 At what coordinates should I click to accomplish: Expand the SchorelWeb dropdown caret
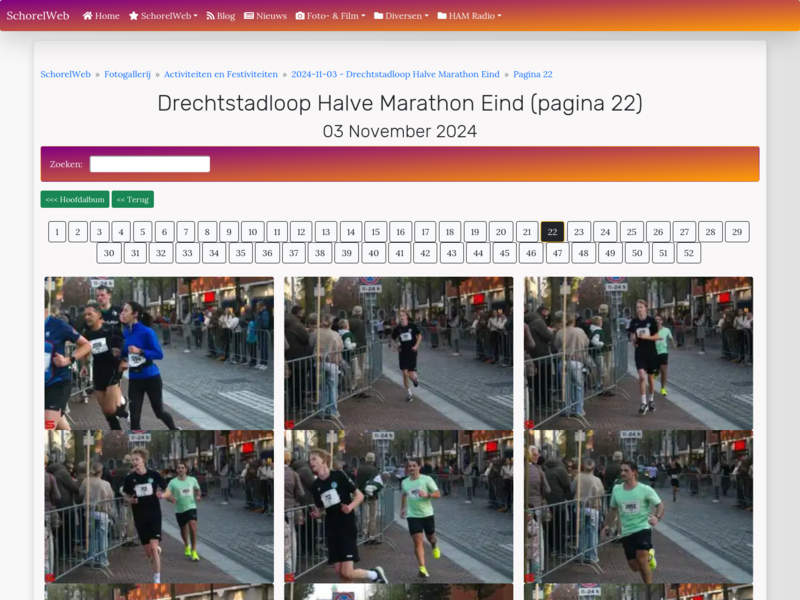(x=195, y=16)
